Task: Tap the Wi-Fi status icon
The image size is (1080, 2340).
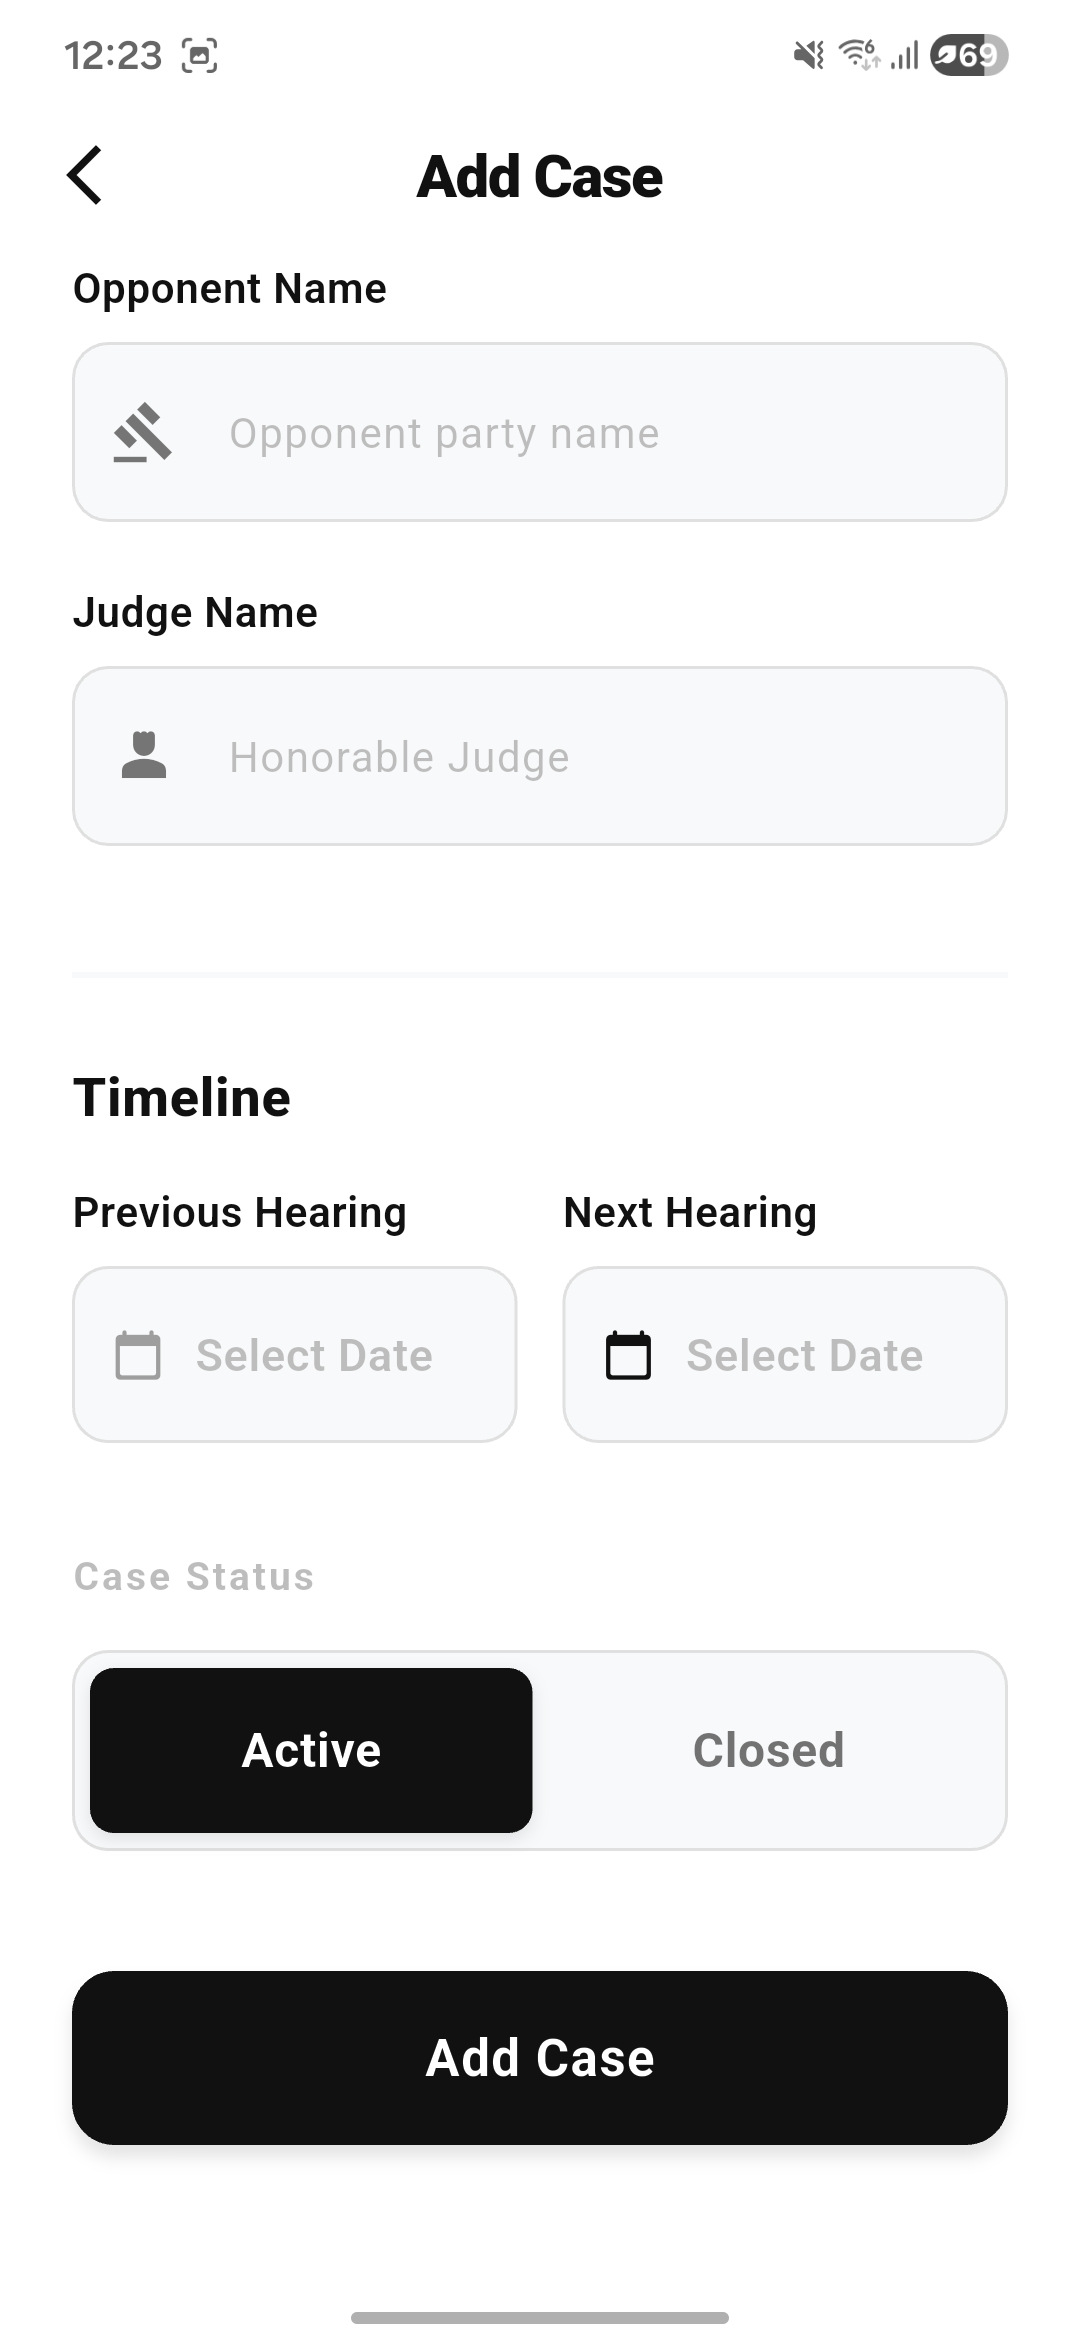Action: [859, 54]
